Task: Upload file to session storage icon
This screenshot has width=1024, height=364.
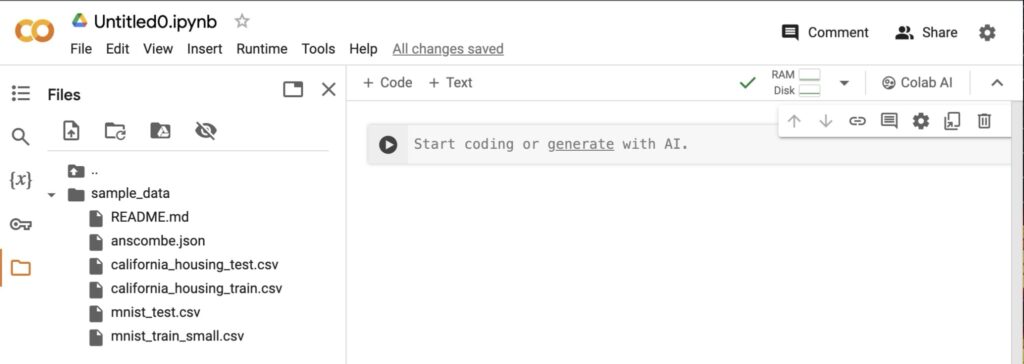Action: 71,131
